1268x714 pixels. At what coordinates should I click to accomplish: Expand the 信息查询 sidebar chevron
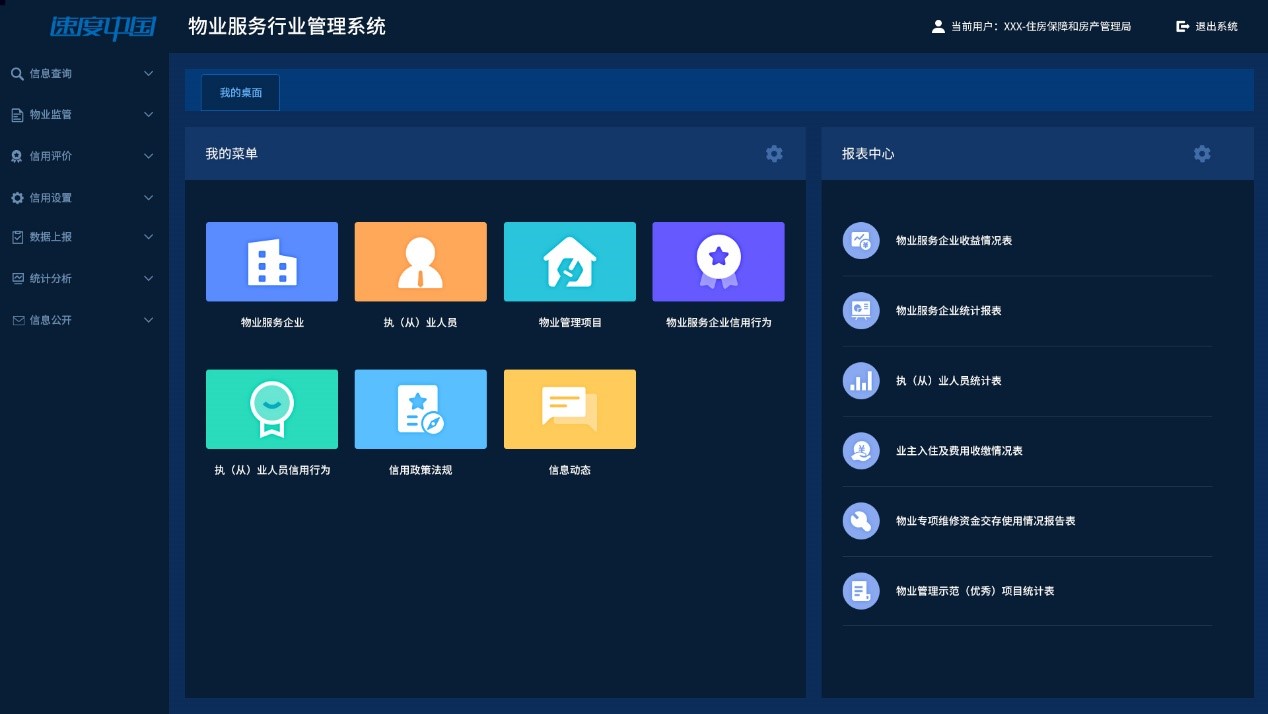(x=149, y=74)
